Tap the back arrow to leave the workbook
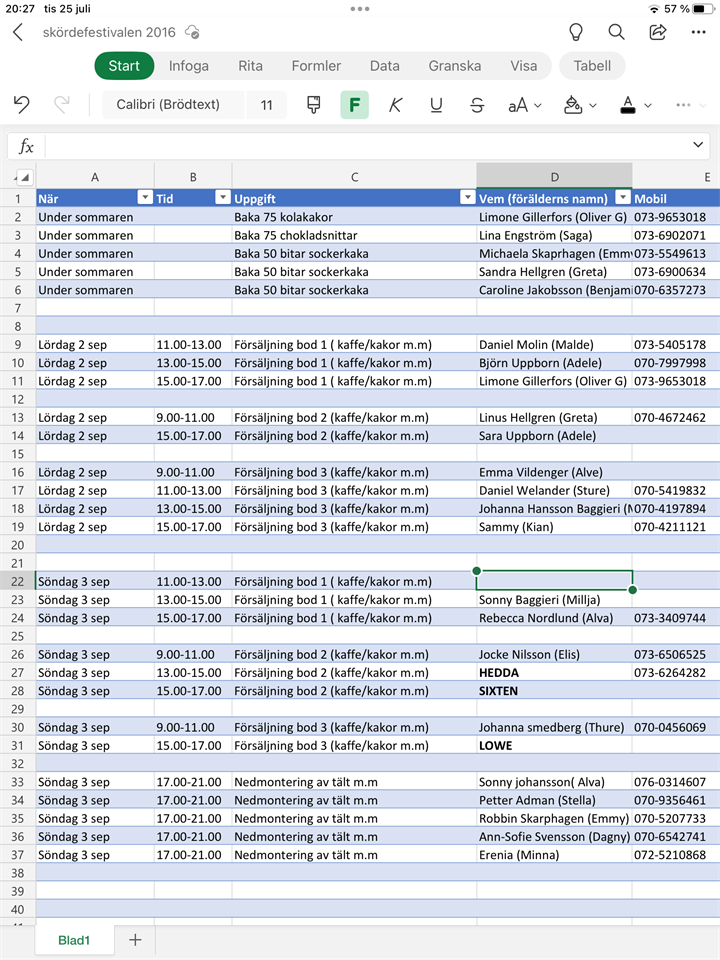The image size is (720, 960). (18, 32)
